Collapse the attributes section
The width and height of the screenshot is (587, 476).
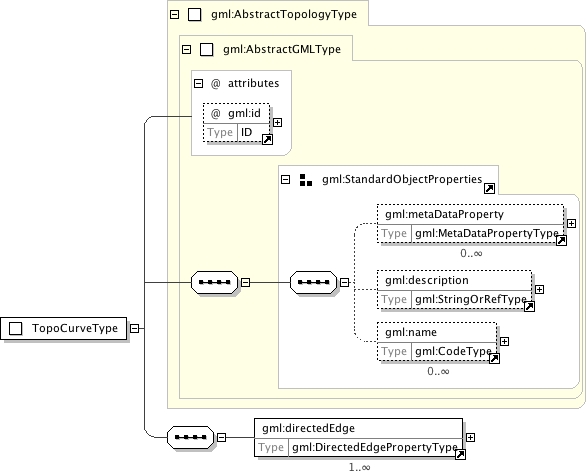[x=198, y=83]
